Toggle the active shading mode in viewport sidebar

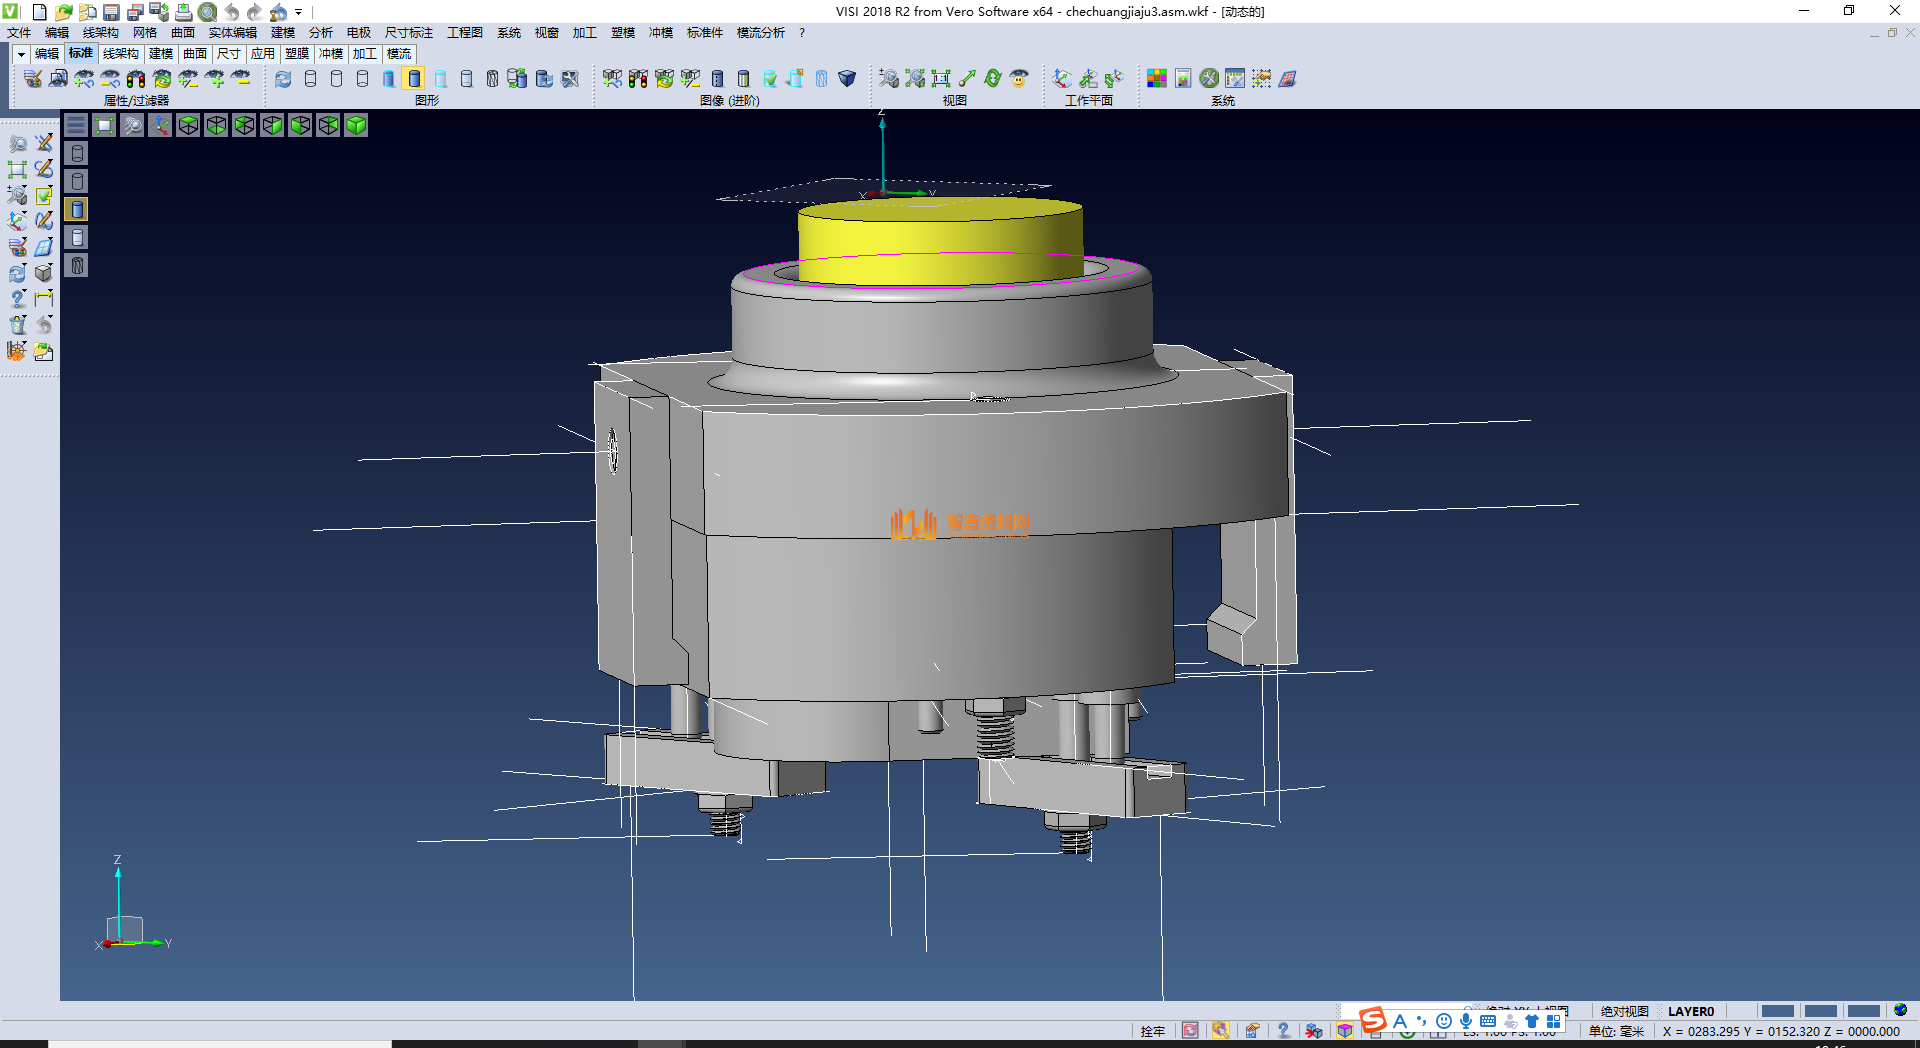coord(77,209)
